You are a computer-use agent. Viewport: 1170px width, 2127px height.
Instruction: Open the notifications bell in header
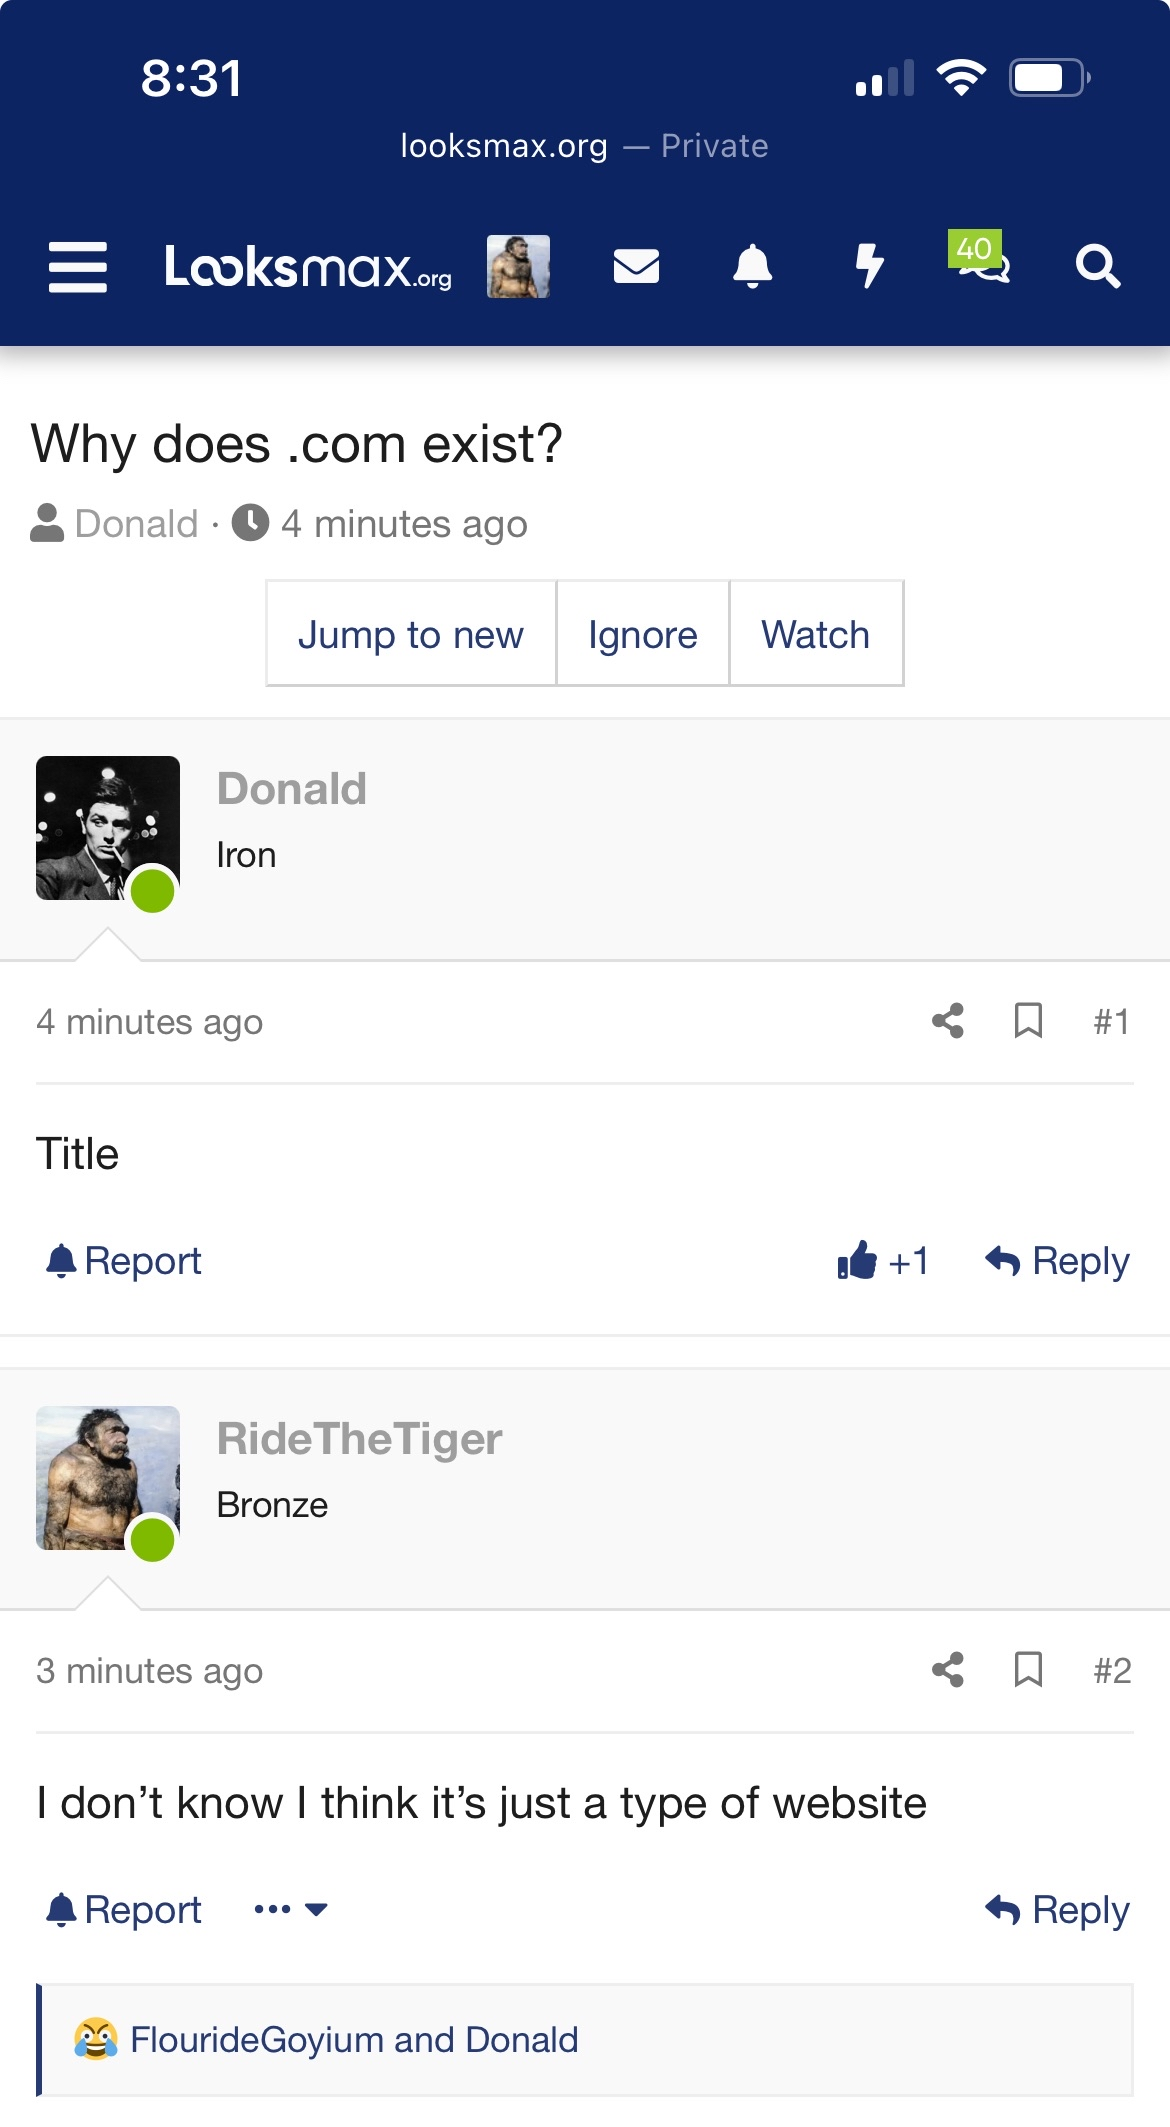pos(752,267)
